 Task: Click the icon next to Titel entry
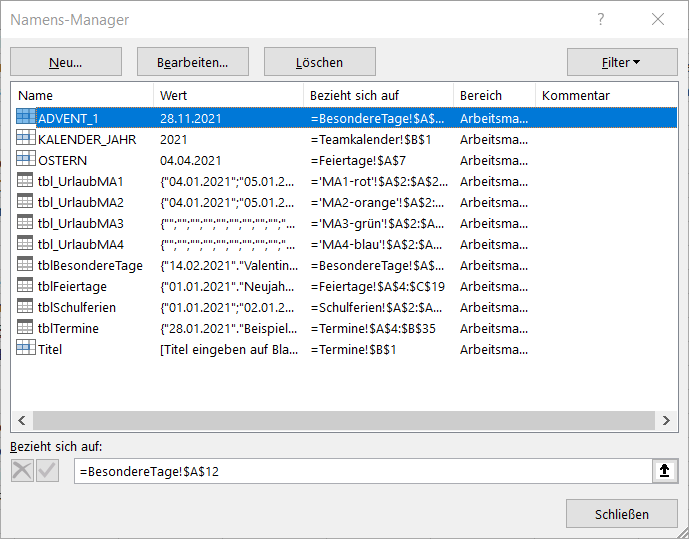26,348
